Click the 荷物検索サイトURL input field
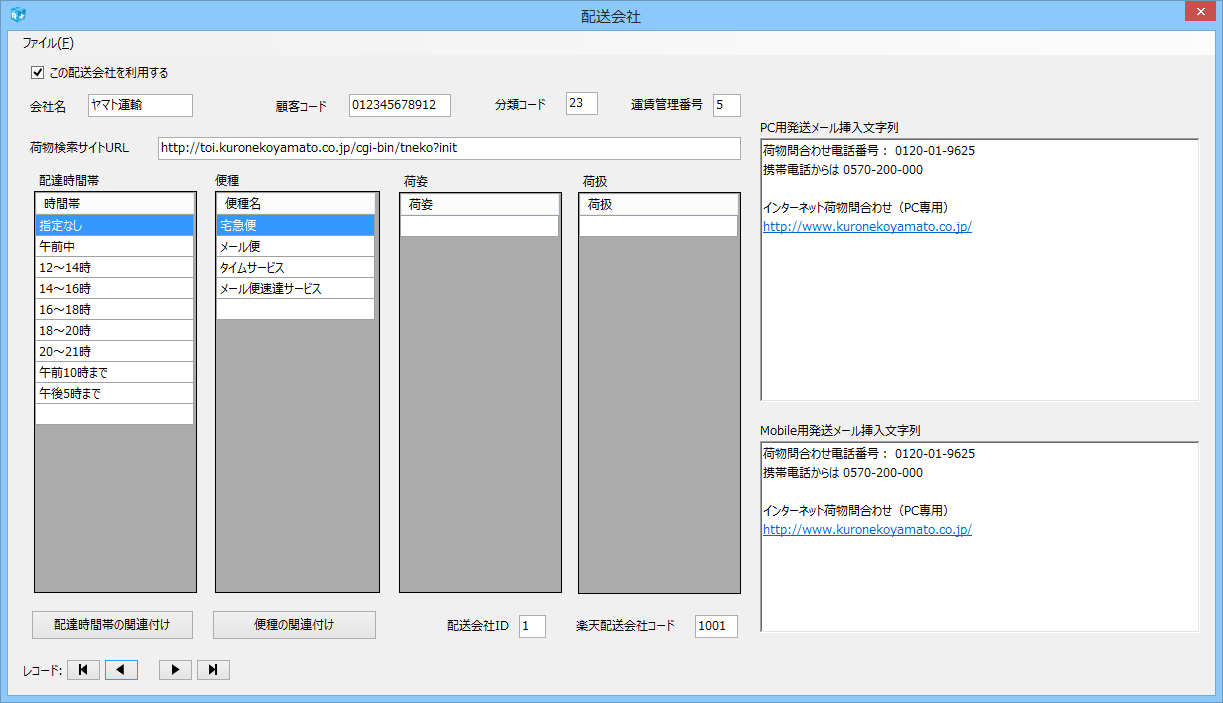Image resolution: width=1223 pixels, height=703 pixels. (449, 148)
